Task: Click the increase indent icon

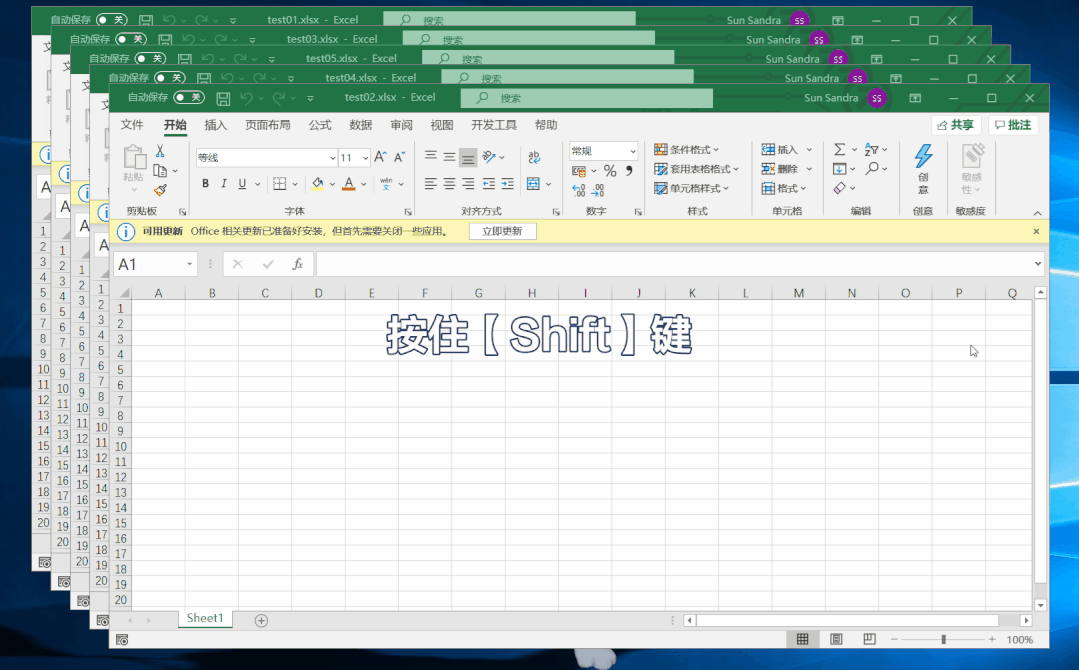Action: (x=508, y=184)
